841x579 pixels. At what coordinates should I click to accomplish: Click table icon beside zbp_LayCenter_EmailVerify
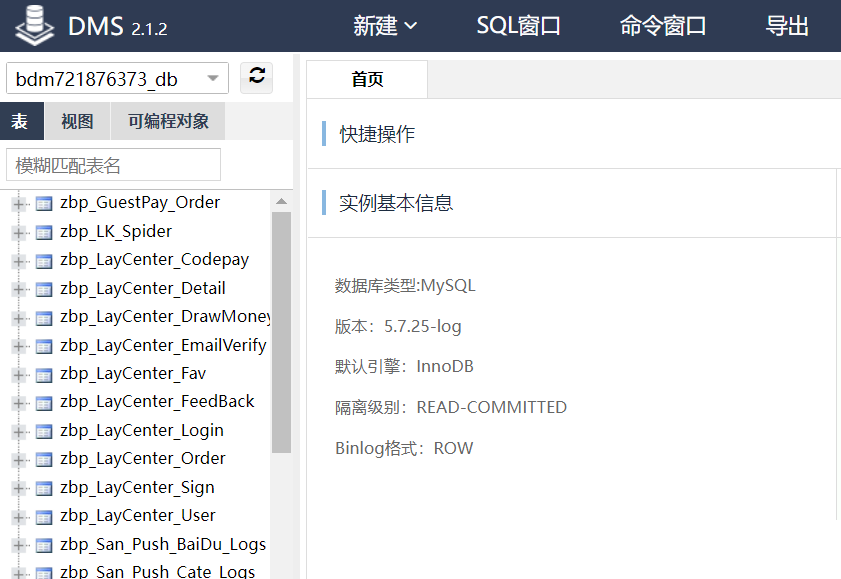[44, 346]
